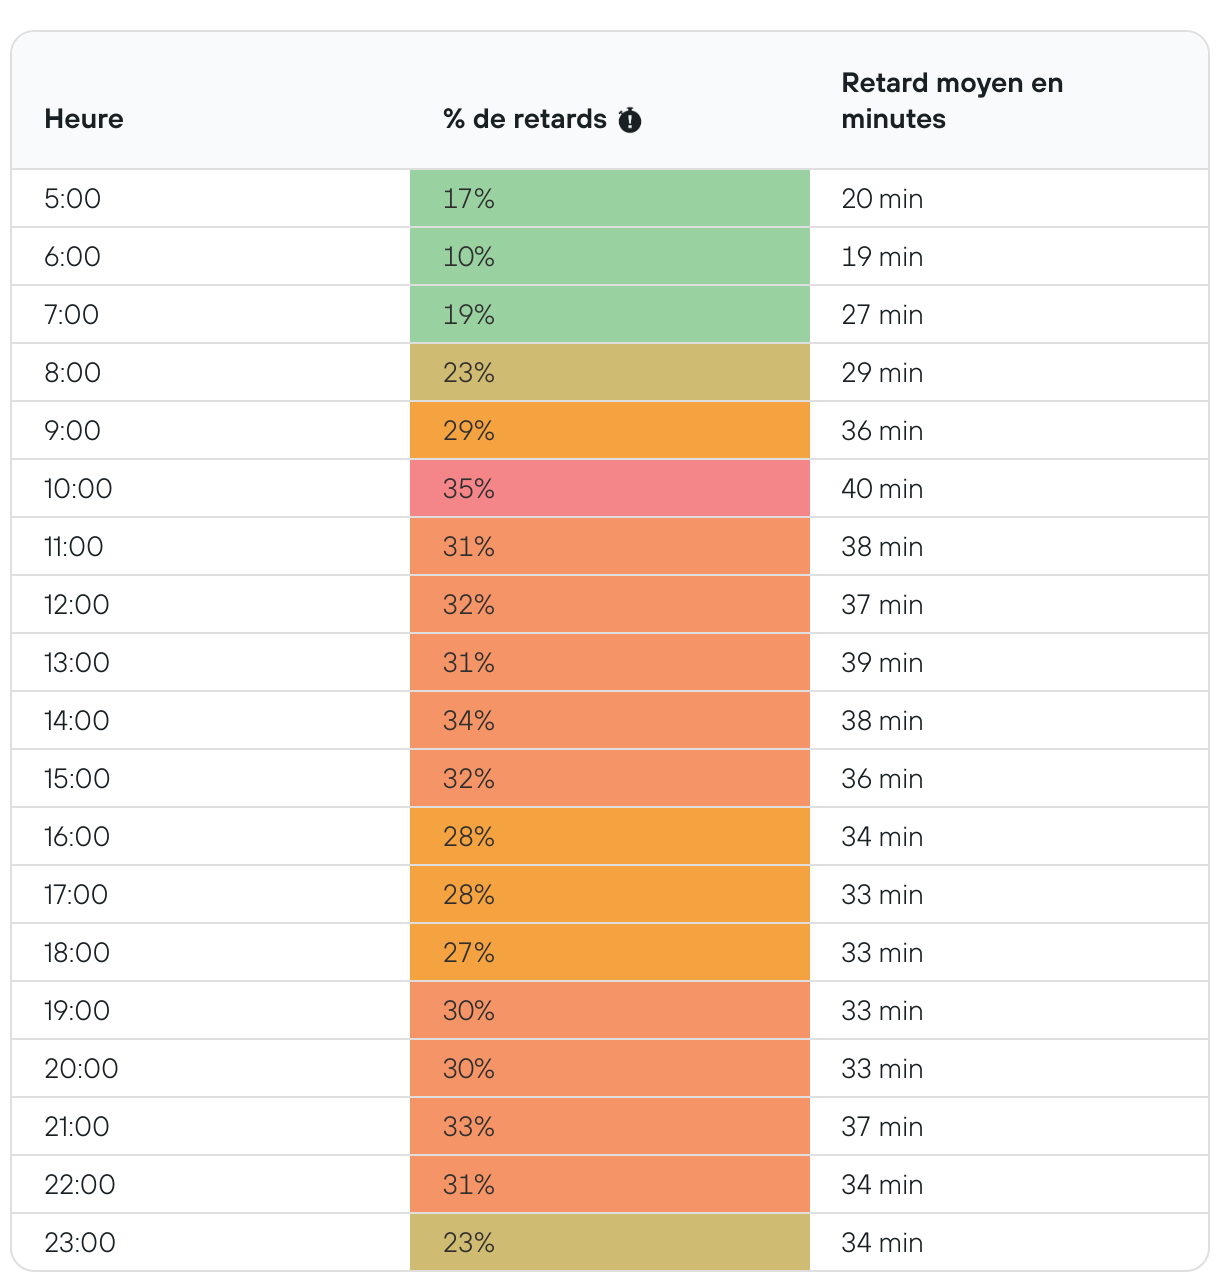Click the 40 min average delay value
Screen dimensions: 1220x1282
882,489
